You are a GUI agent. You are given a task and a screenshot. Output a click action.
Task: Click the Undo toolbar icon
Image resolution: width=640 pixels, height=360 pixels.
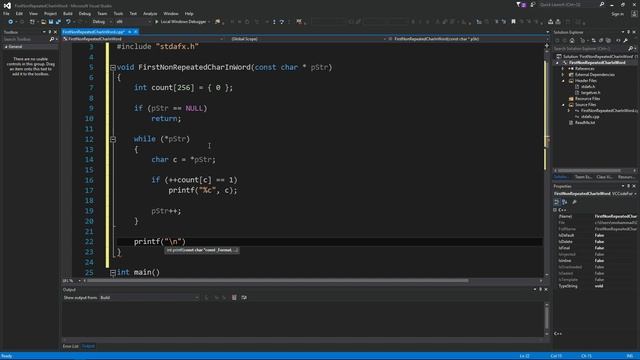pyautogui.click(x=68, y=22)
